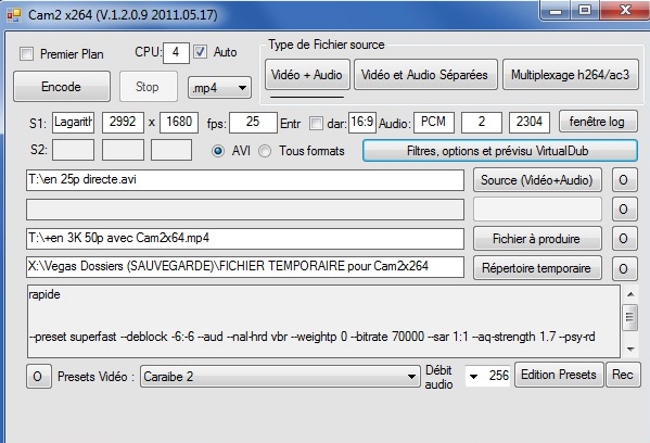Screen dimensions: 650x443
Task: Click the output path field with Cam2x64.mp4
Action: click(245, 239)
